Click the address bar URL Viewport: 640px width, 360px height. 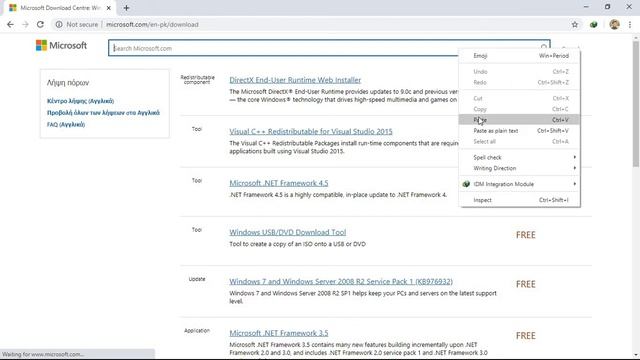(152, 24)
